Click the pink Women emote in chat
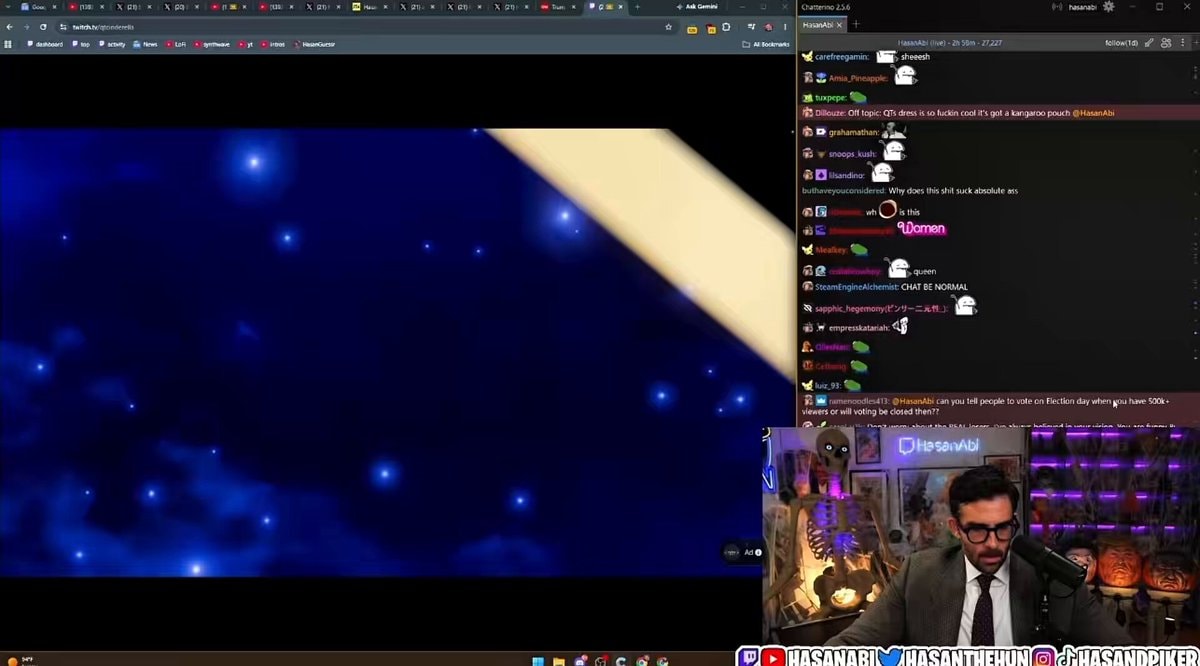Viewport: 1200px width, 666px height. [x=921, y=229]
